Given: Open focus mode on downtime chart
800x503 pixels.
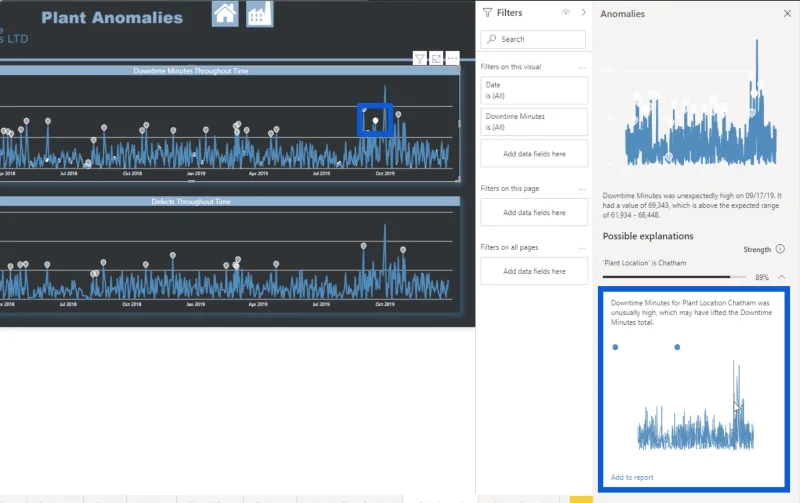Looking at the screenshot, I should [x=436, y=59].
